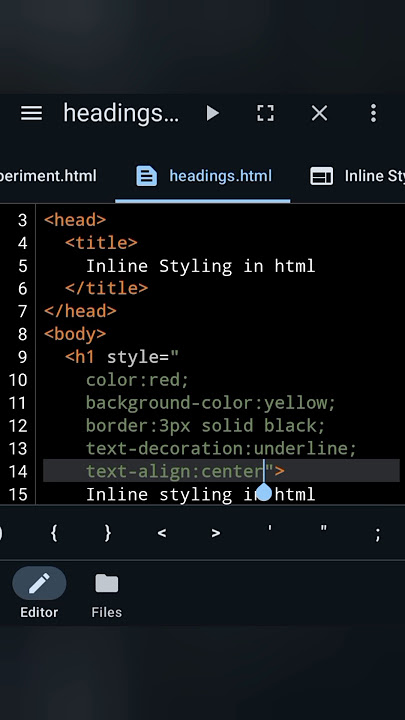Close the current file with X icon
Screen dimensions: 405x720
(319, 113)
